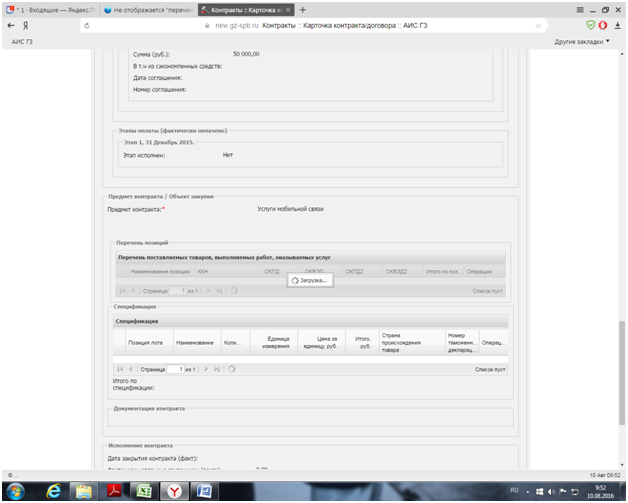Go to previous page in Спецификация pager

click(130, 369)
